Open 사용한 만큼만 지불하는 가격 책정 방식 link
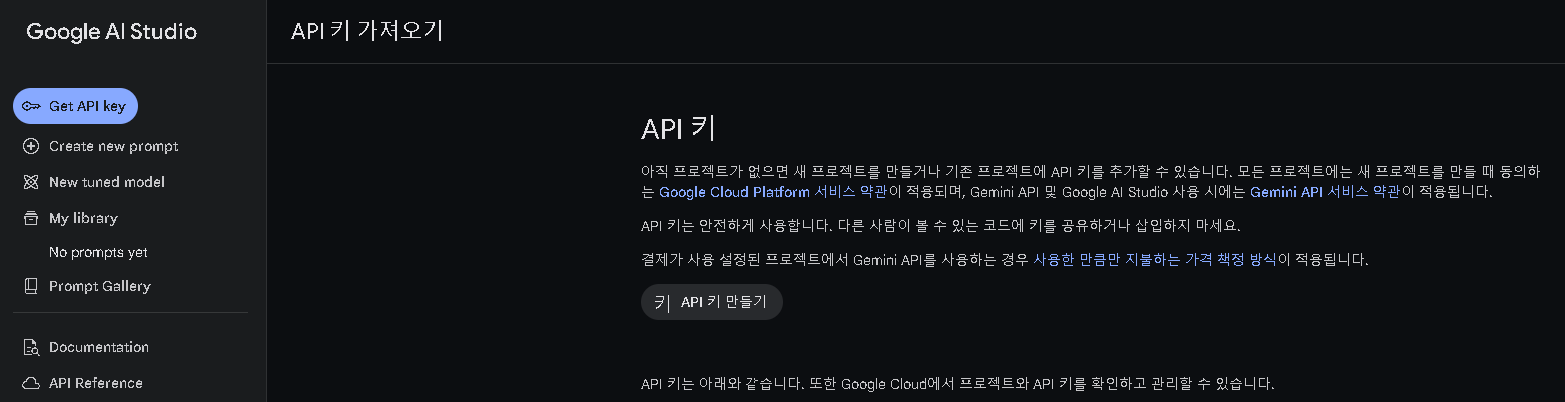Screen dimensions: 1565x402 [1155, 260]
